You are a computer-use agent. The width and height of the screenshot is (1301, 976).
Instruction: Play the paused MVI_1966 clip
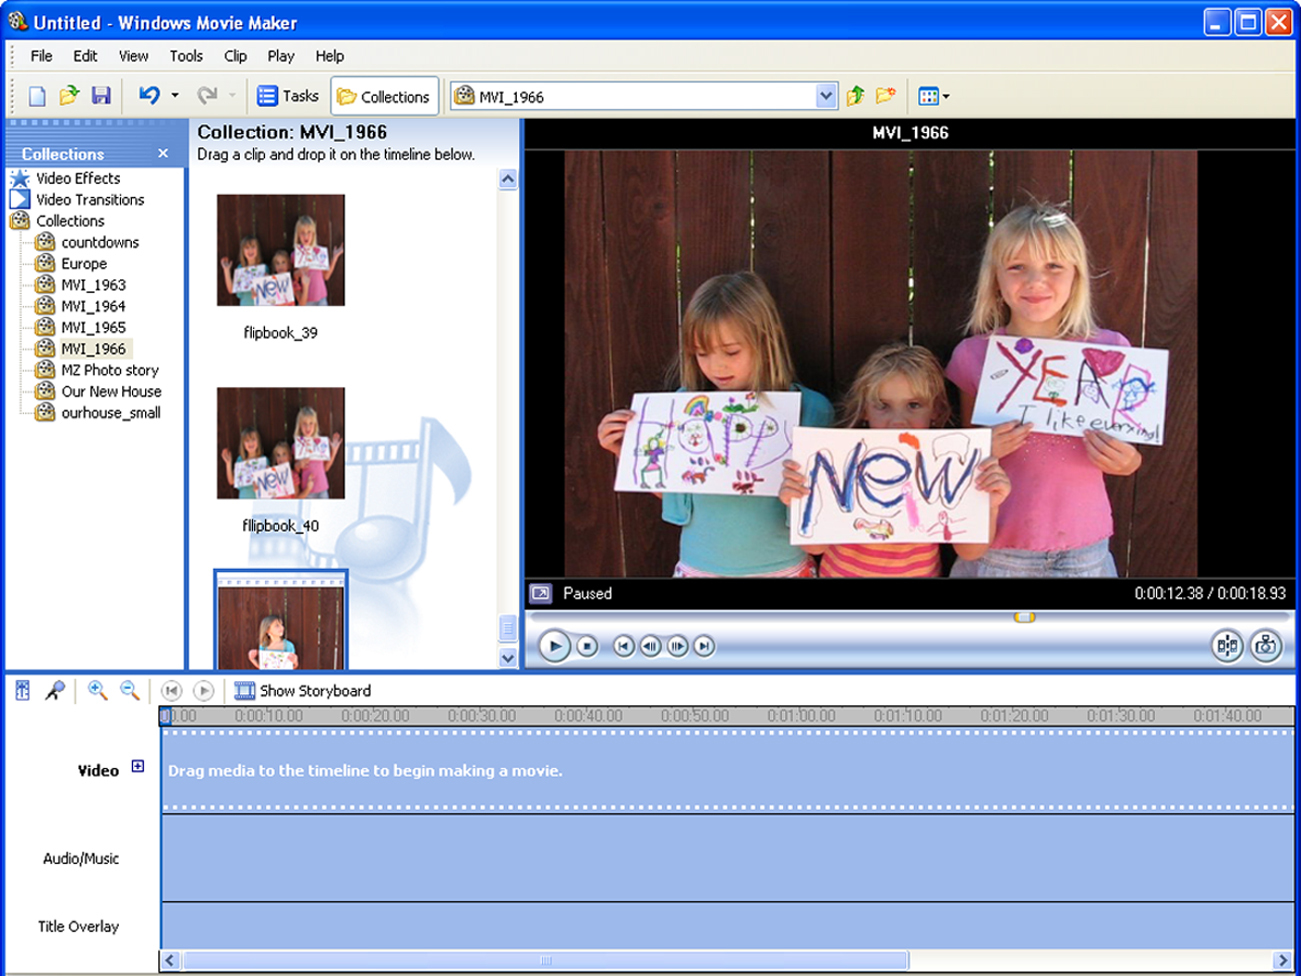[555, 646]
